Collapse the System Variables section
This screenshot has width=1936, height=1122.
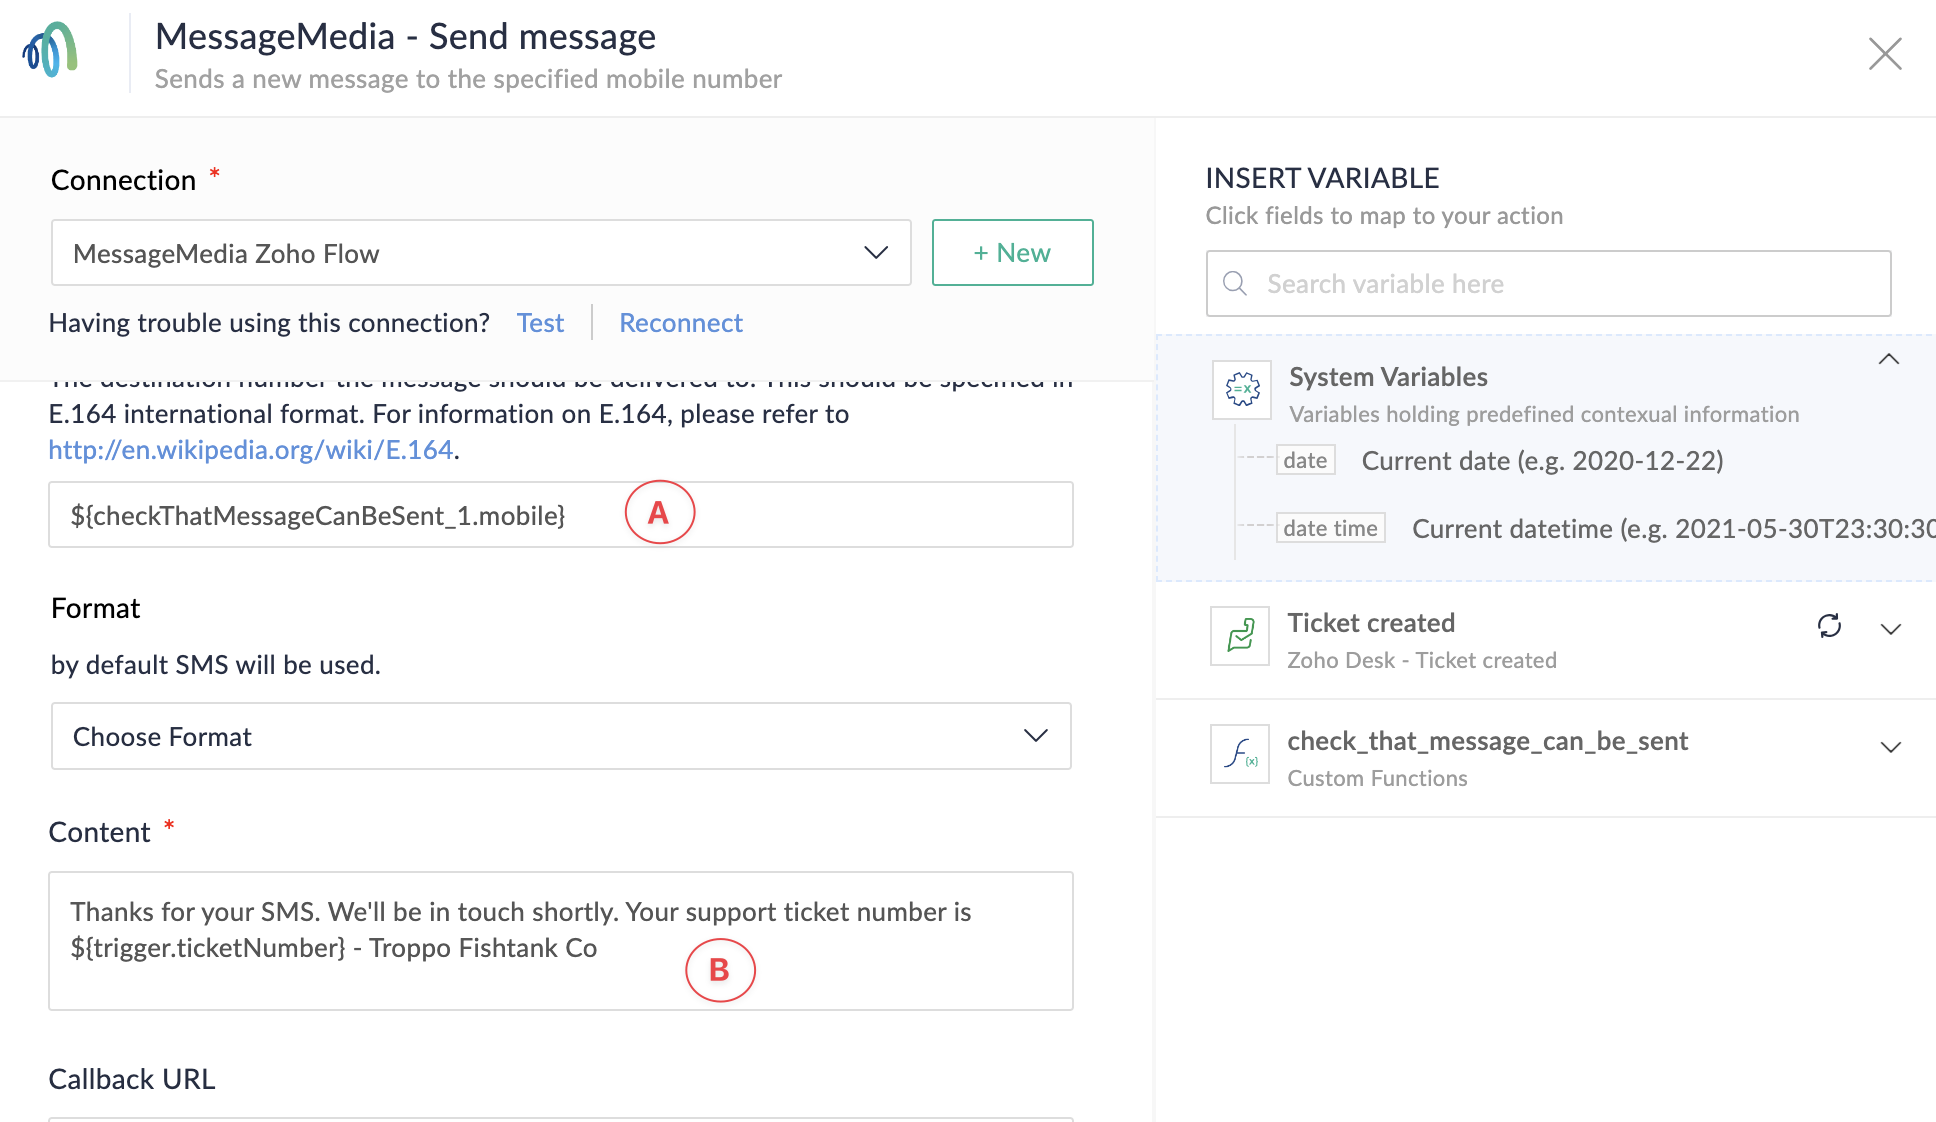(x=1889, y=359)
